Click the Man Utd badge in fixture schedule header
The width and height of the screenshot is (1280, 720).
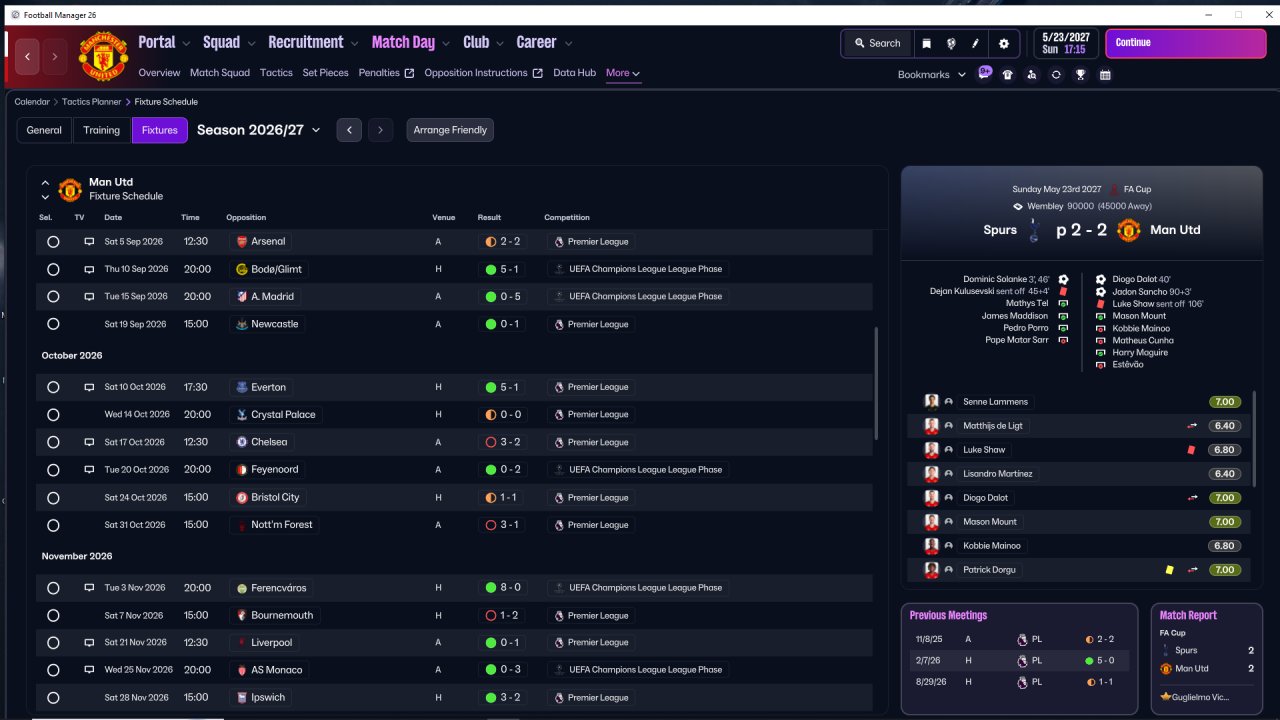click(x=70, y=189)
